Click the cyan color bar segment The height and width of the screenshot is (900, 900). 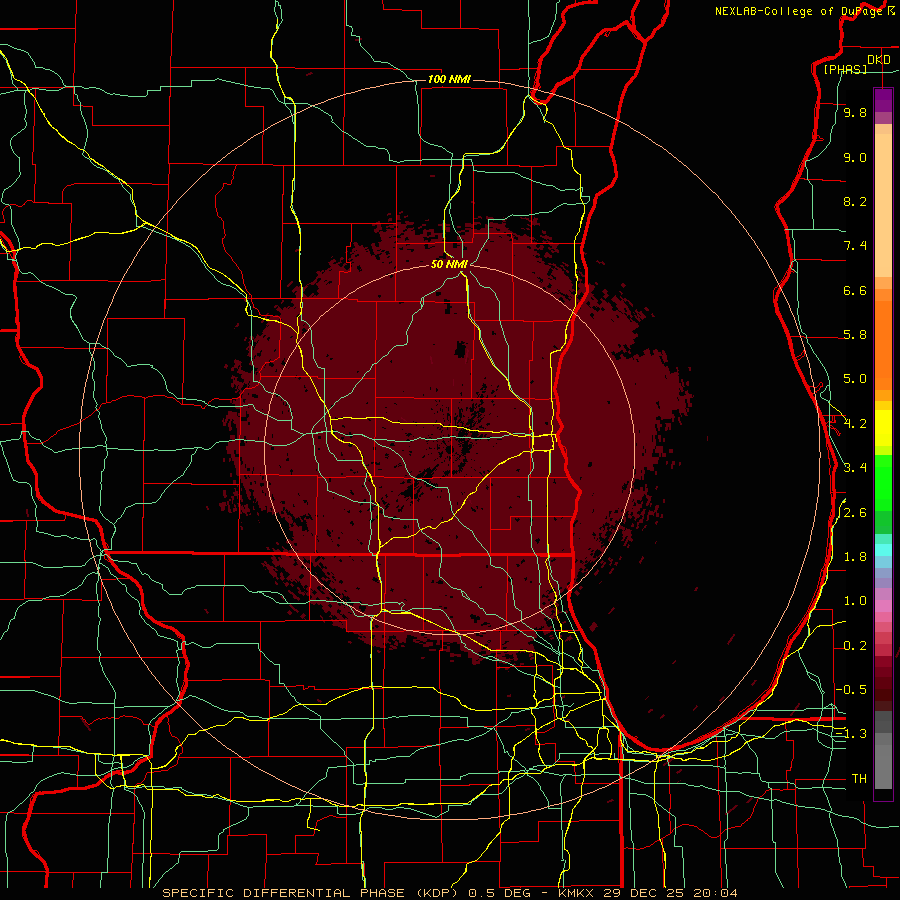(x=883, y=550)
